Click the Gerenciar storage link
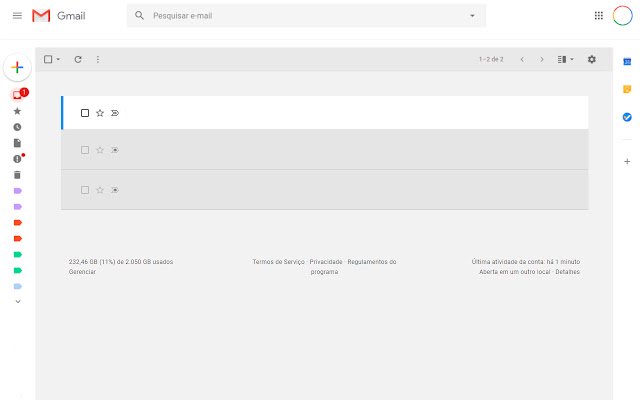Viewport: 640px width, 400px height. click(82, 272)
